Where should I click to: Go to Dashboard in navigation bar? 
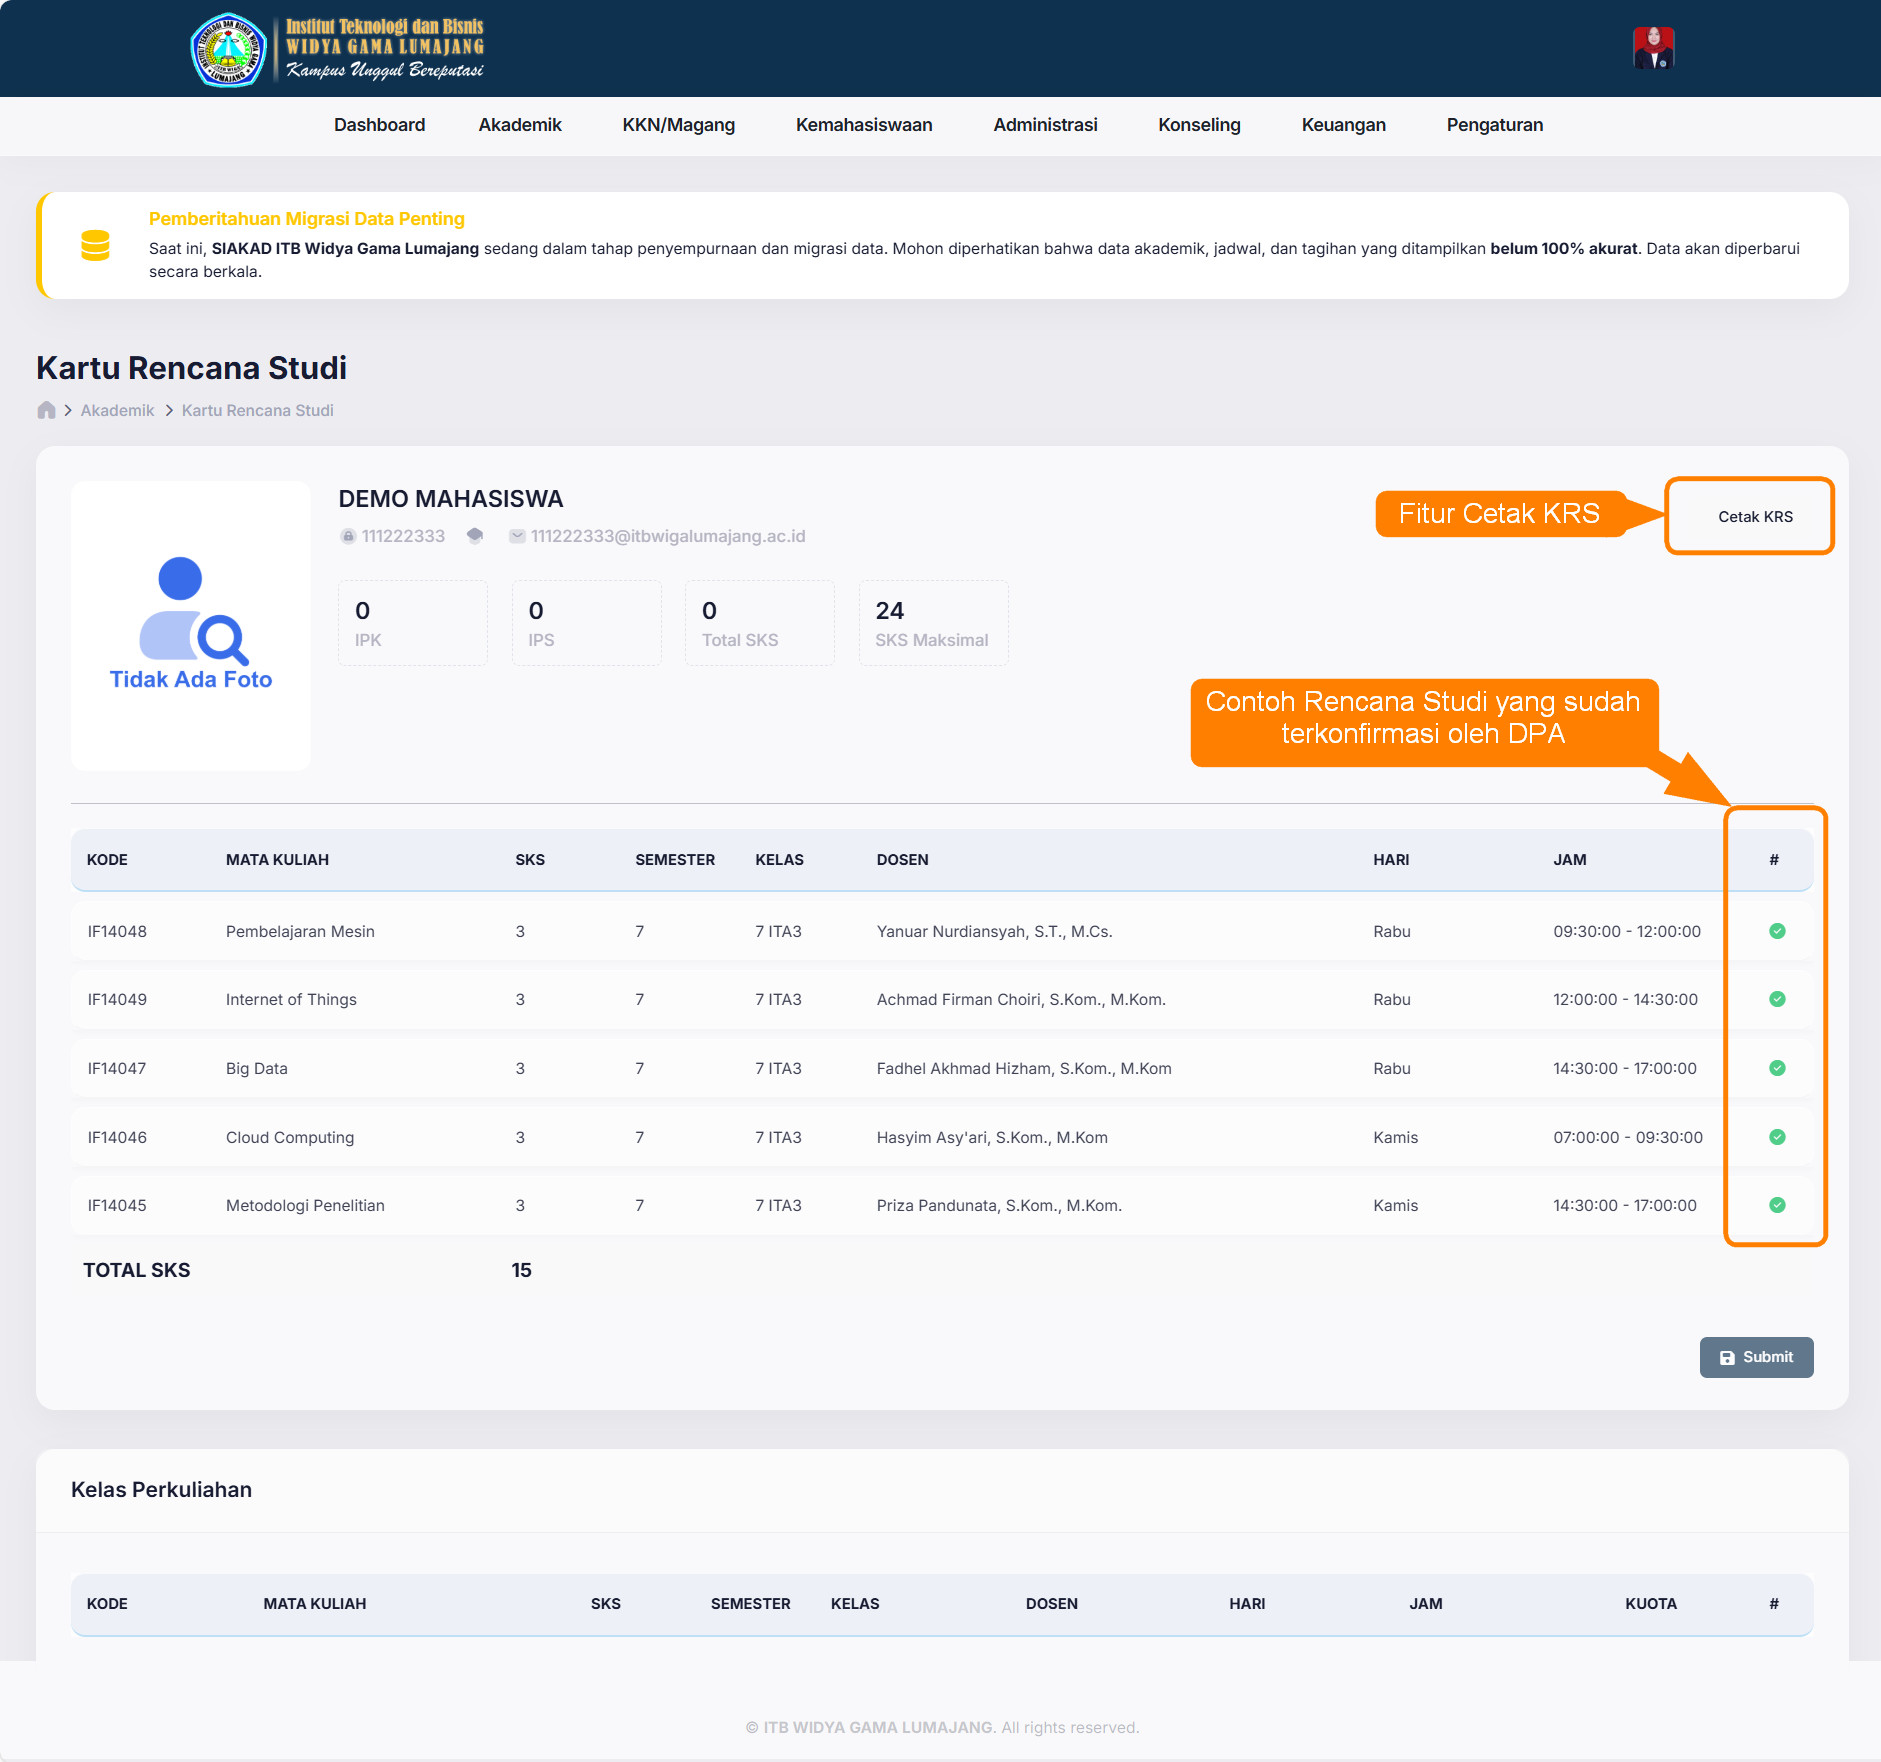coord(379,125)
